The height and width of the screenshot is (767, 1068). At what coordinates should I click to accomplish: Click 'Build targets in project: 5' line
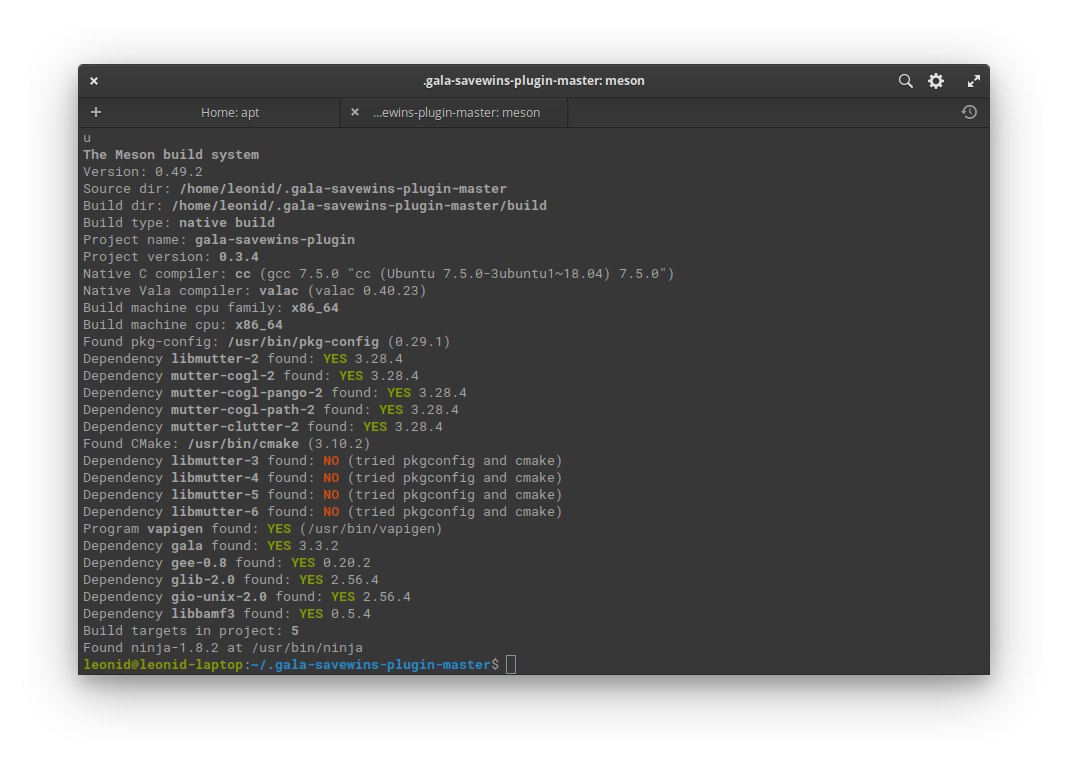(x=191, y=631)
